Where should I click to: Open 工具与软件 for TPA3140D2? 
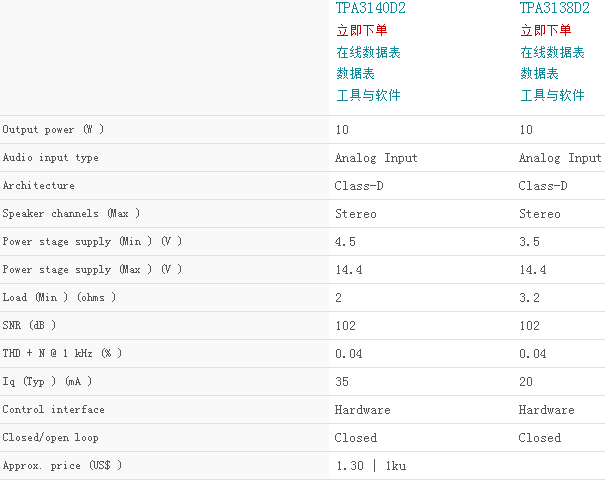[x=368, y=95]
